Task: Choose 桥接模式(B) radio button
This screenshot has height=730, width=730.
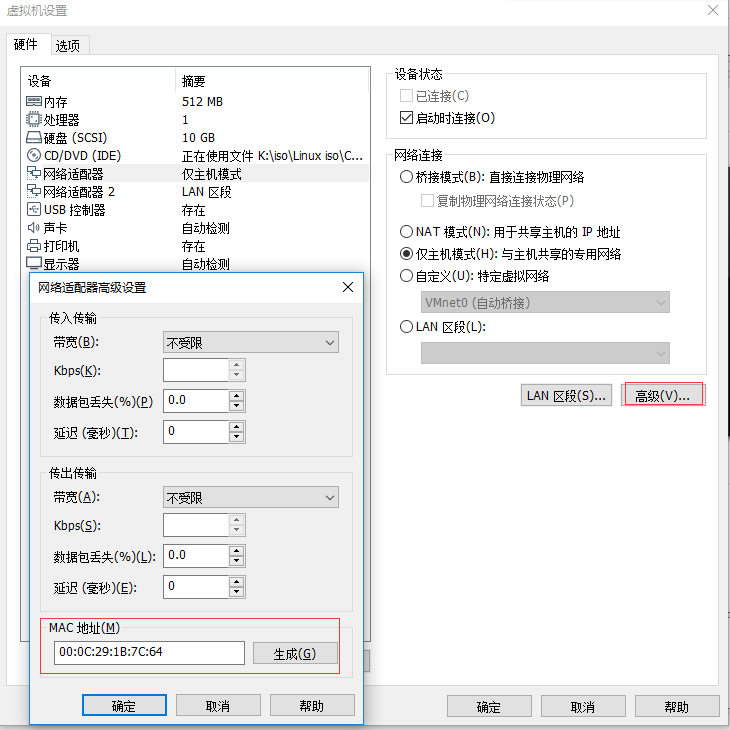Action: tap(406, 177)
